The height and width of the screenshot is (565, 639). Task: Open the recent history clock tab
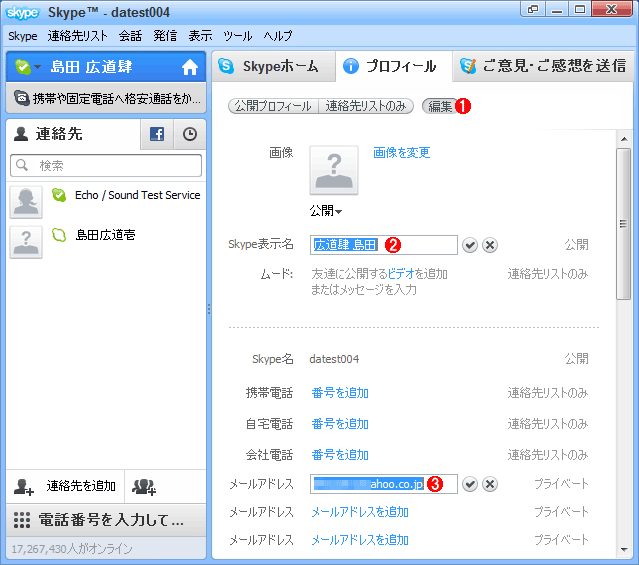coord(189,134)
